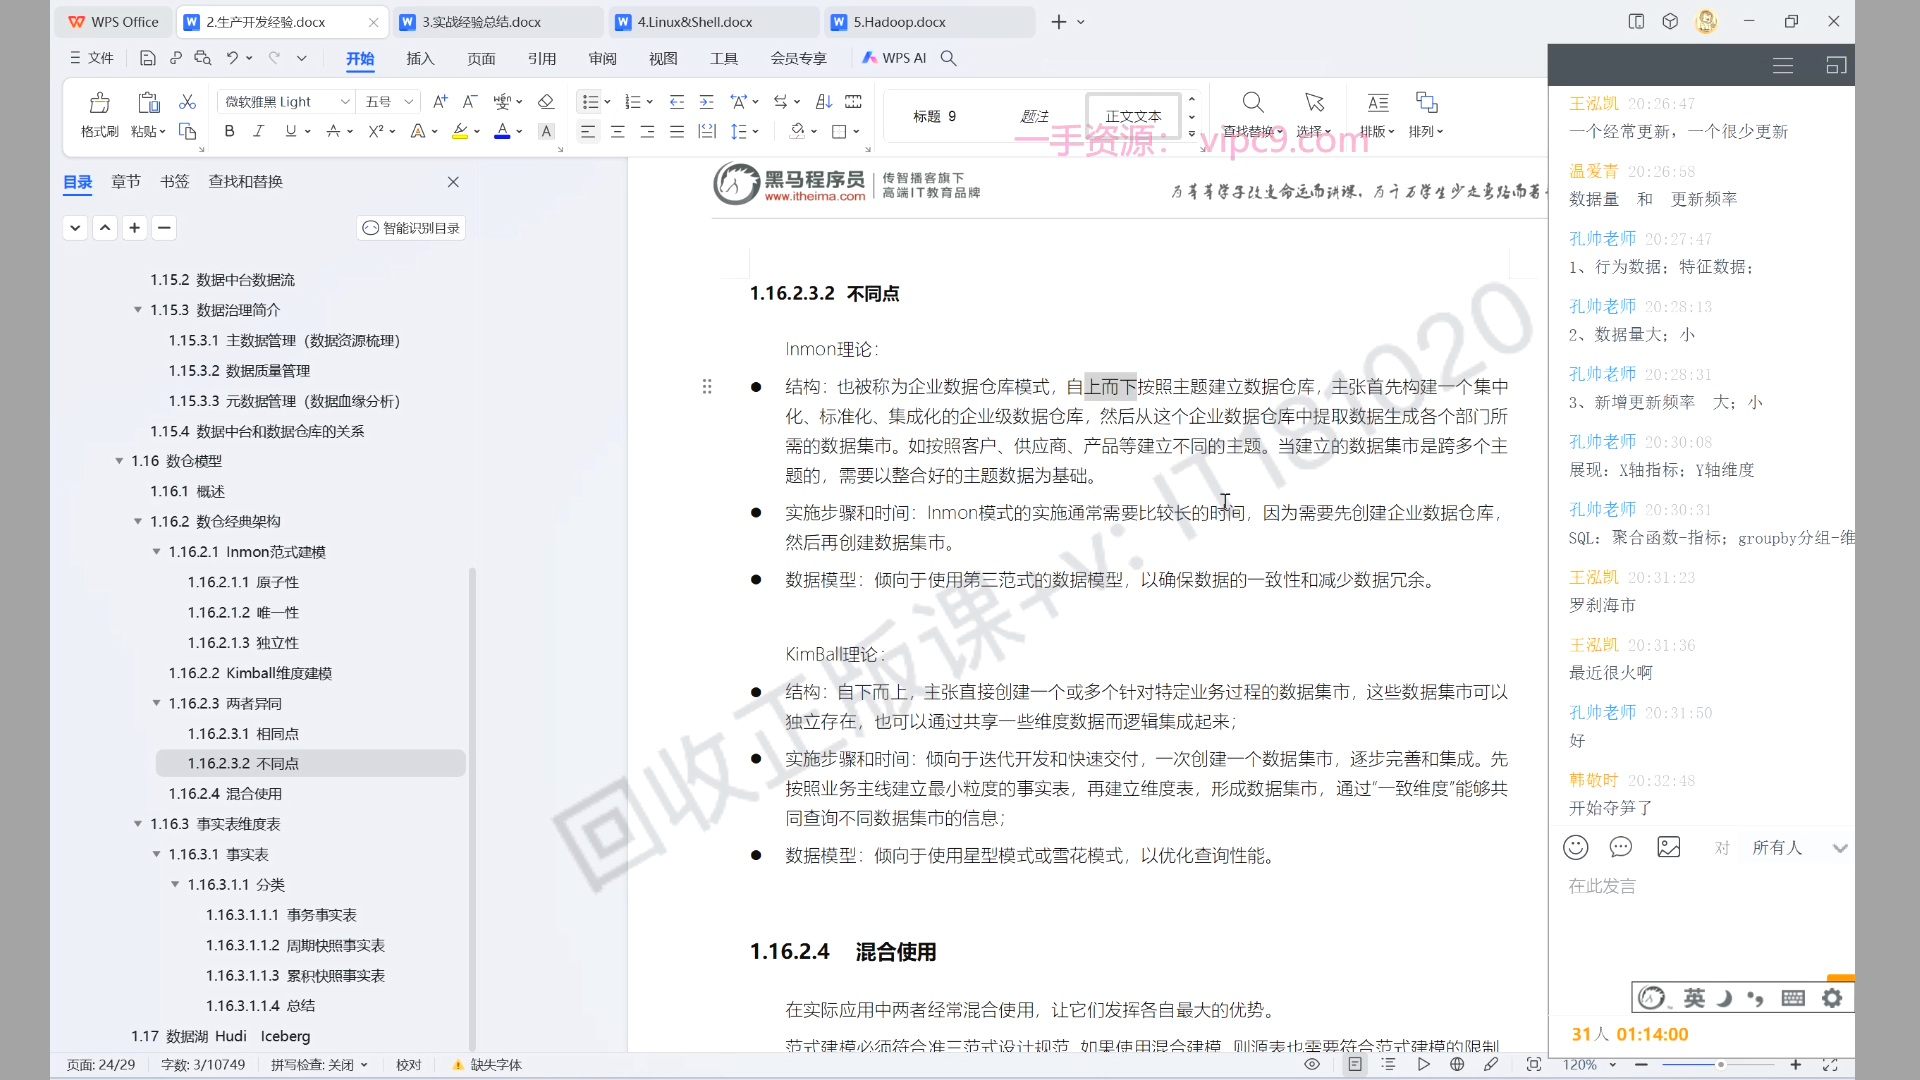Click the Find and Replace magnifier icon
The height and width of the screenshot is (1080, 1920).
pos(1252,103)
